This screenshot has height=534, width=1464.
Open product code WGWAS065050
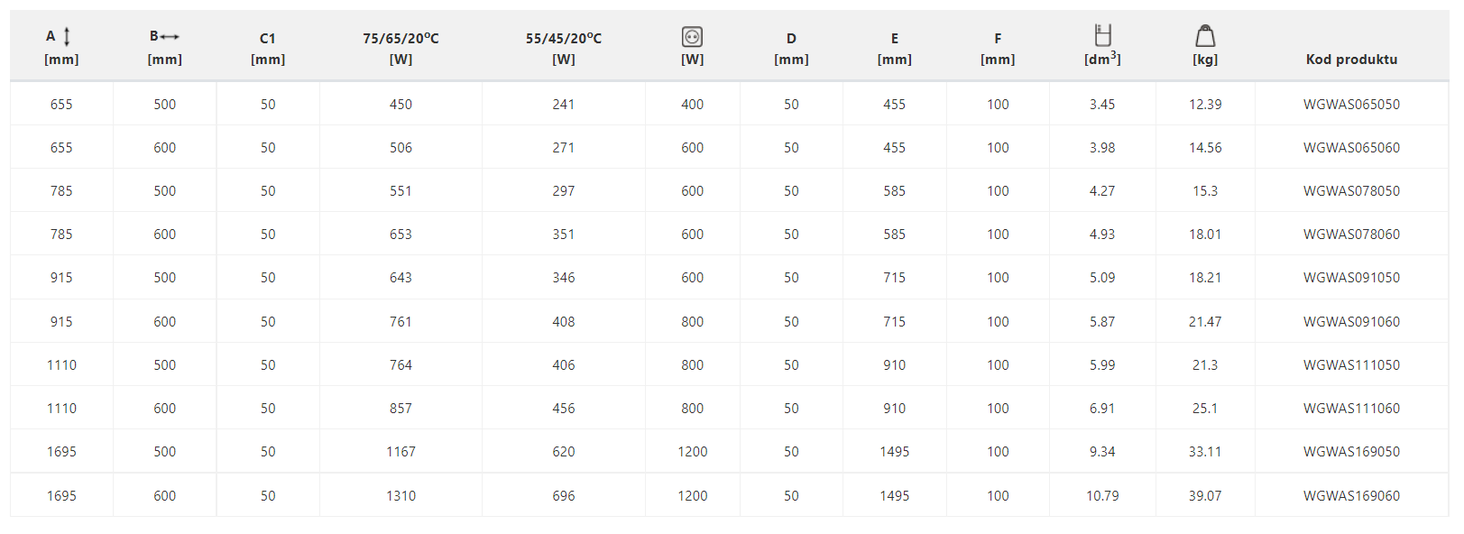click(x=1351, y=104)
